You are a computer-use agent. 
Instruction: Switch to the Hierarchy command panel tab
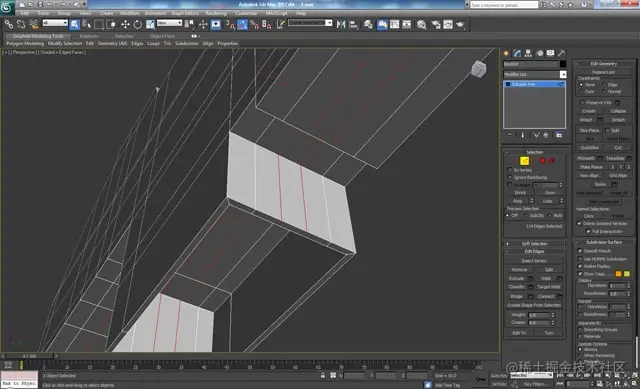coord(529,53)
